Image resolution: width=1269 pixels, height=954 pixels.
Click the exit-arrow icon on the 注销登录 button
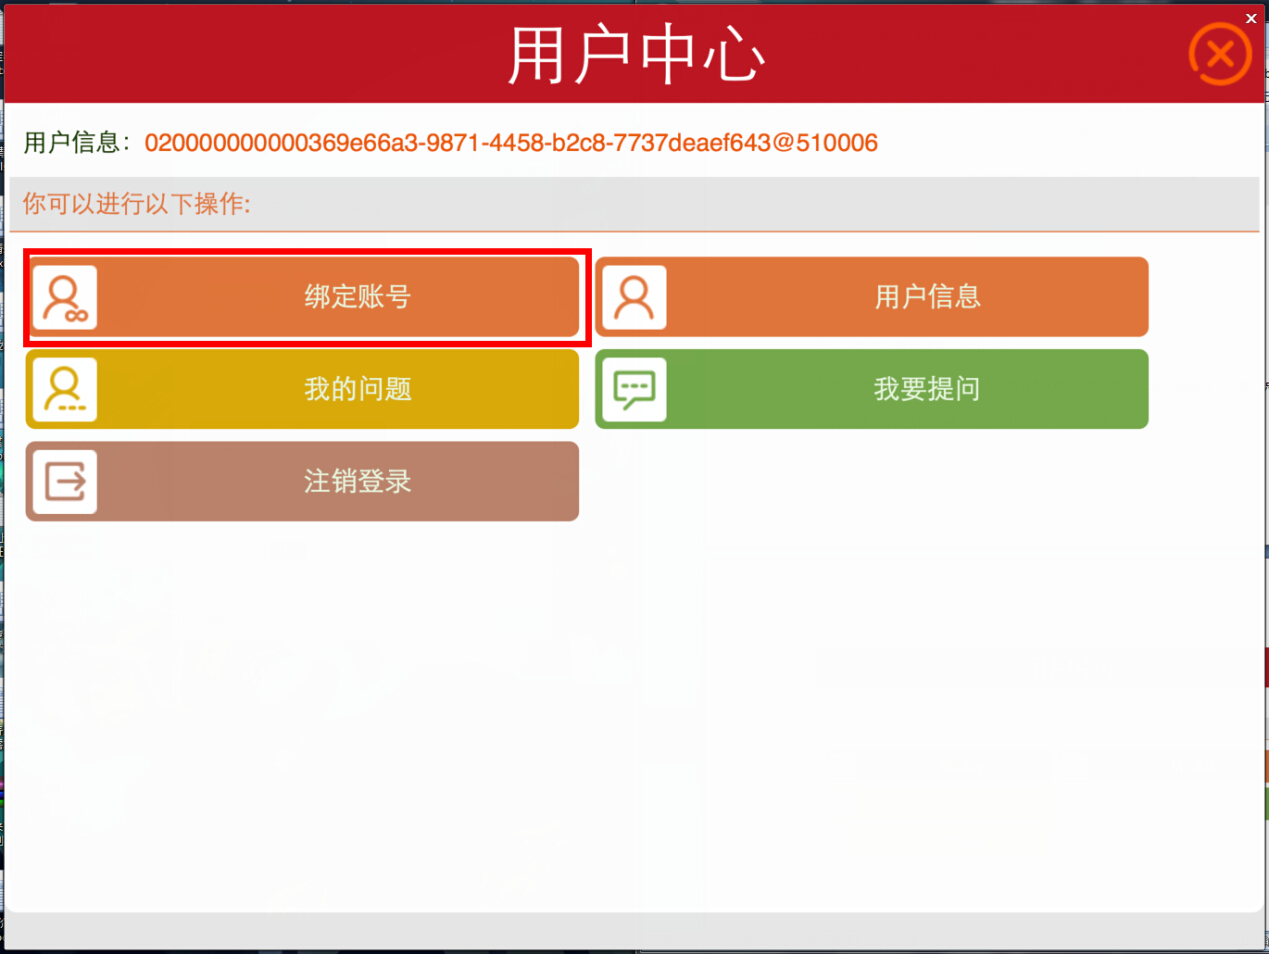pos(64,481)
